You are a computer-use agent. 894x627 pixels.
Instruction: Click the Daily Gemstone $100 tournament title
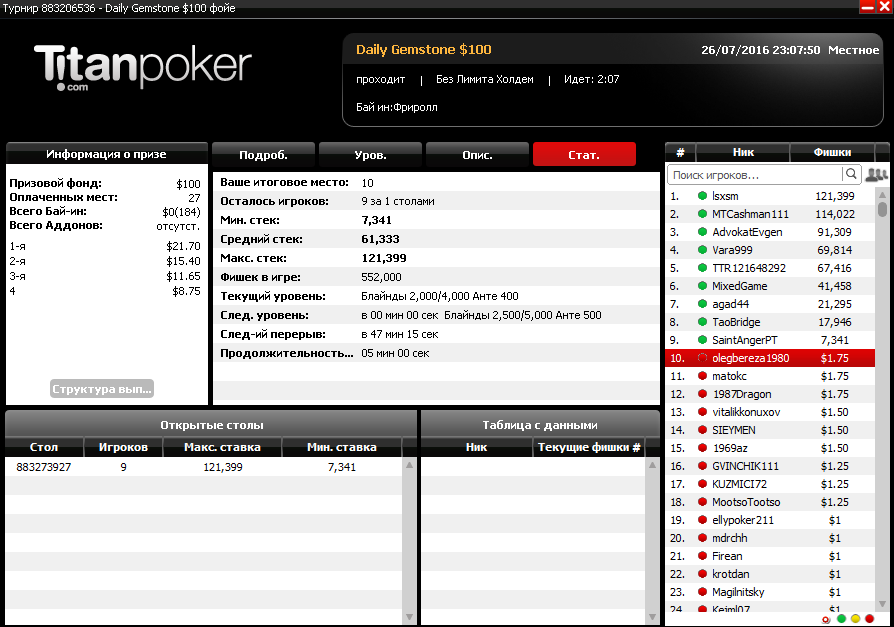click(424, 50)
